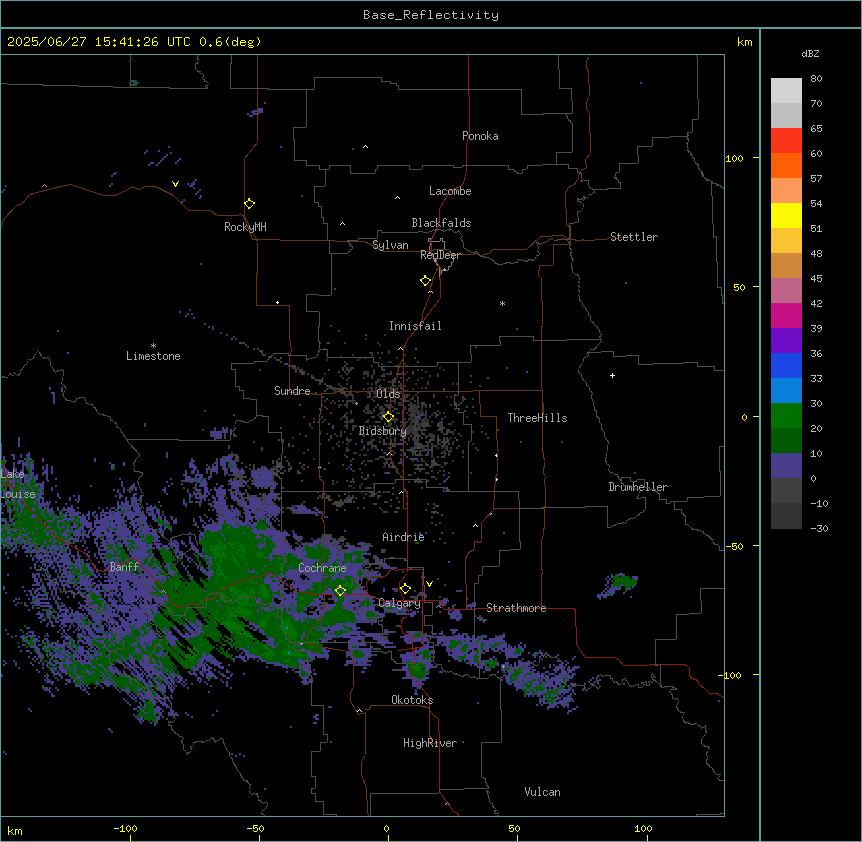862x842 pixels.
Task: Click the yellow diamond marker below Cochrane
Action: 340,591
